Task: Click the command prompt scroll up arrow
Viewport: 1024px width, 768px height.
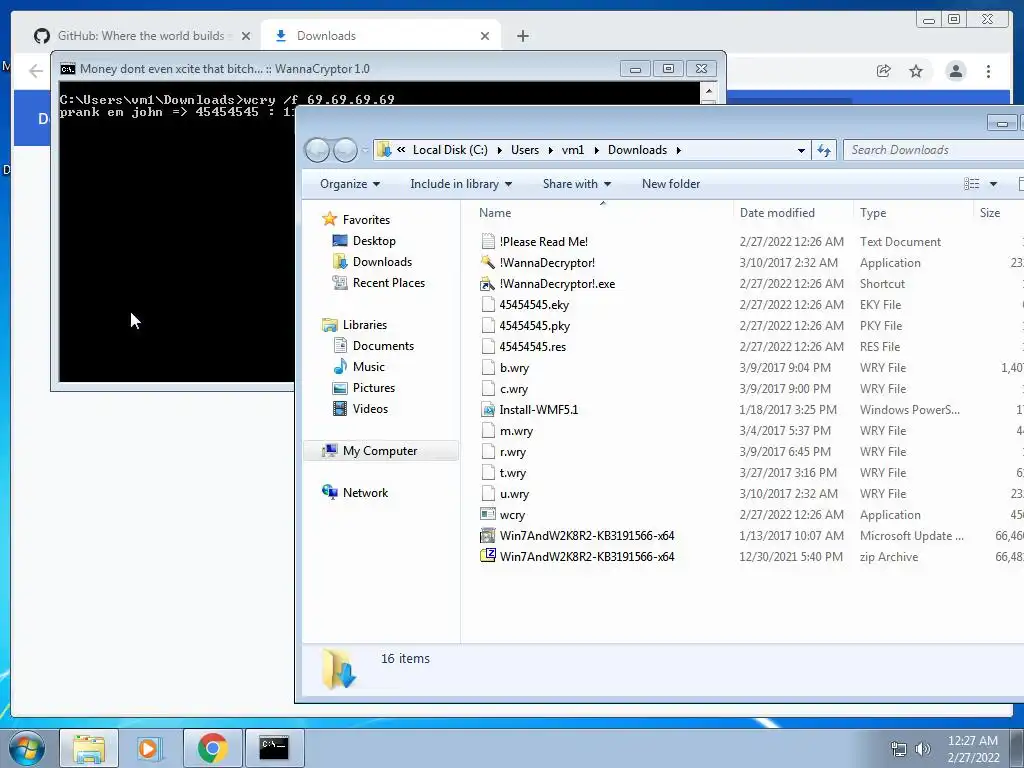Action: [x=709, y=91]
